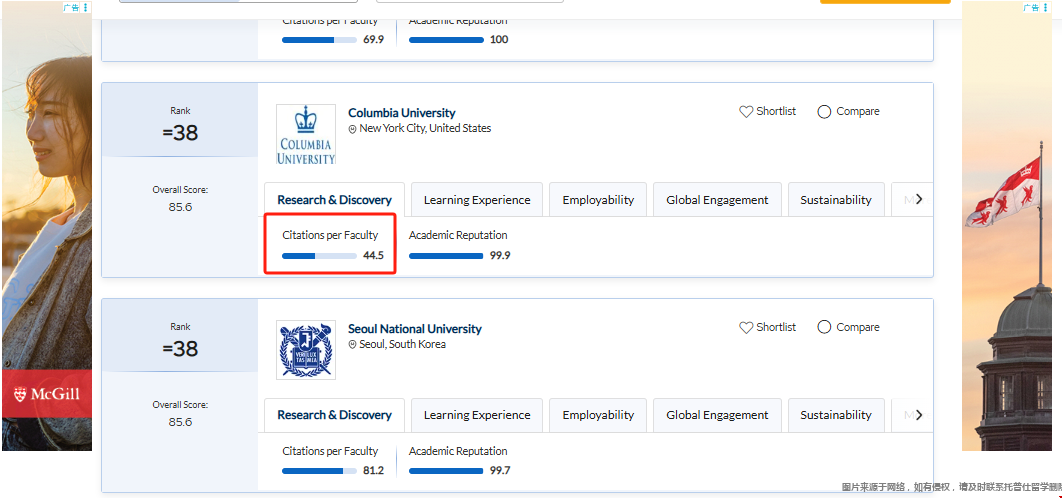
Task: Click the McGill advertisement banner on left
Action: click(47, 250)
